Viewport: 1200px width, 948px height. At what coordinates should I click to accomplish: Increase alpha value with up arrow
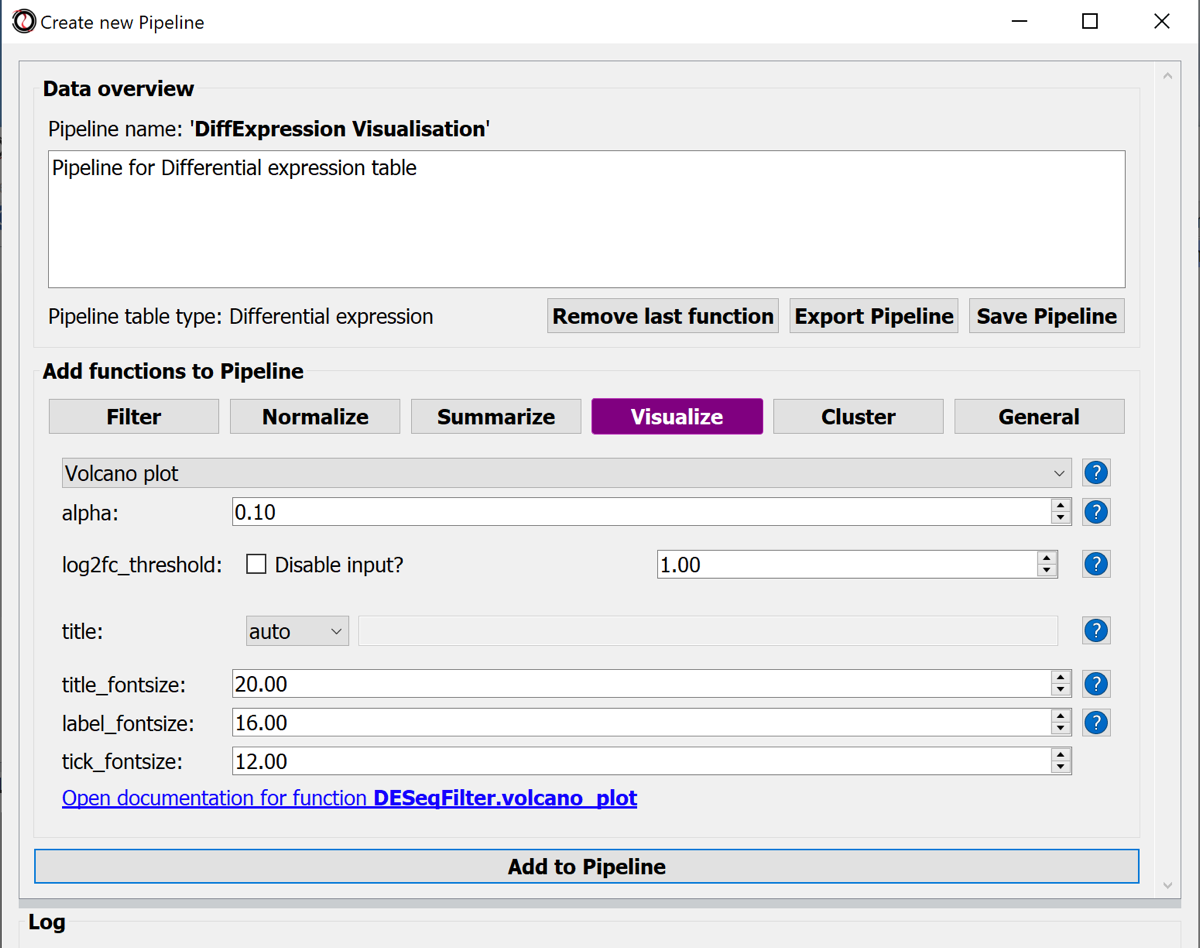coord(1061,506)
